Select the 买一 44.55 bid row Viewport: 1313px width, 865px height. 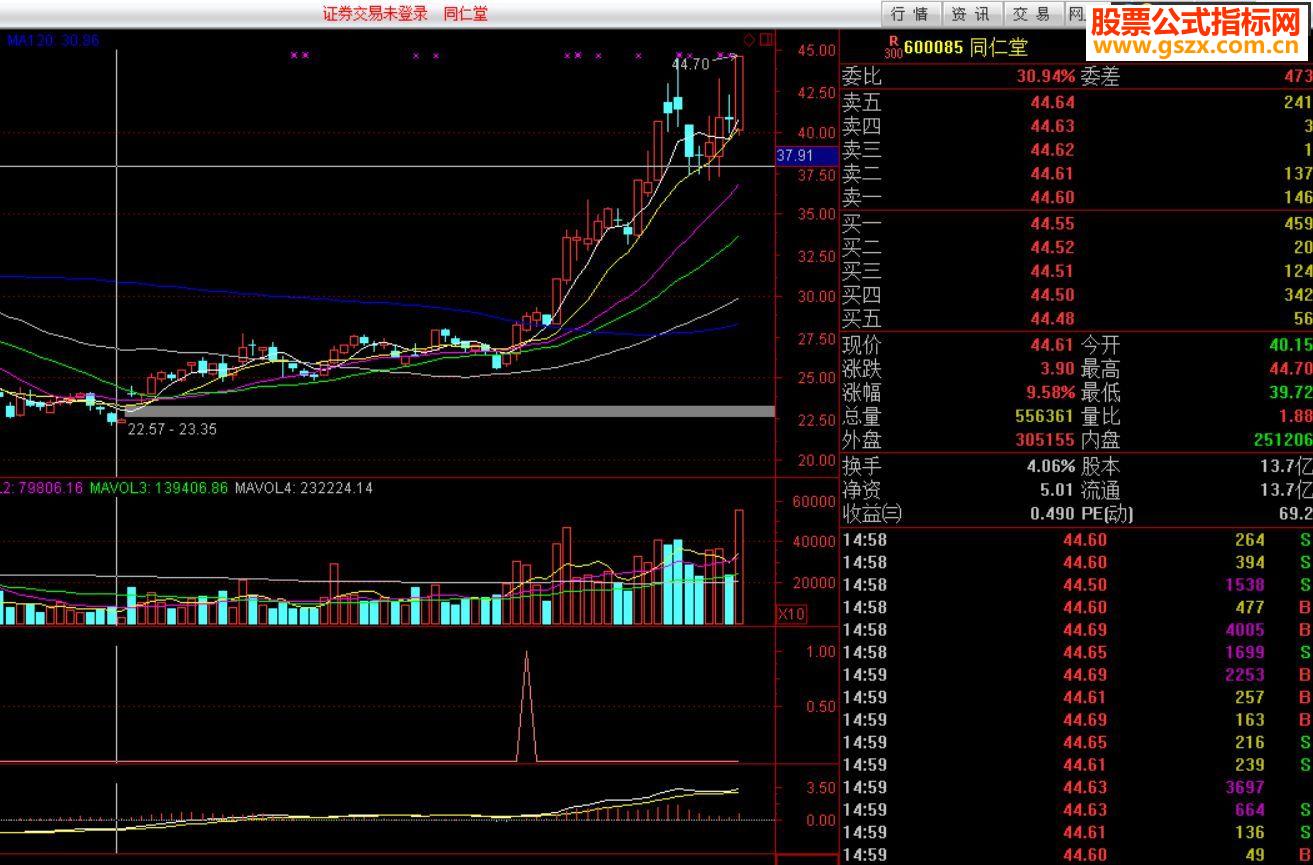click(1077, 224)
